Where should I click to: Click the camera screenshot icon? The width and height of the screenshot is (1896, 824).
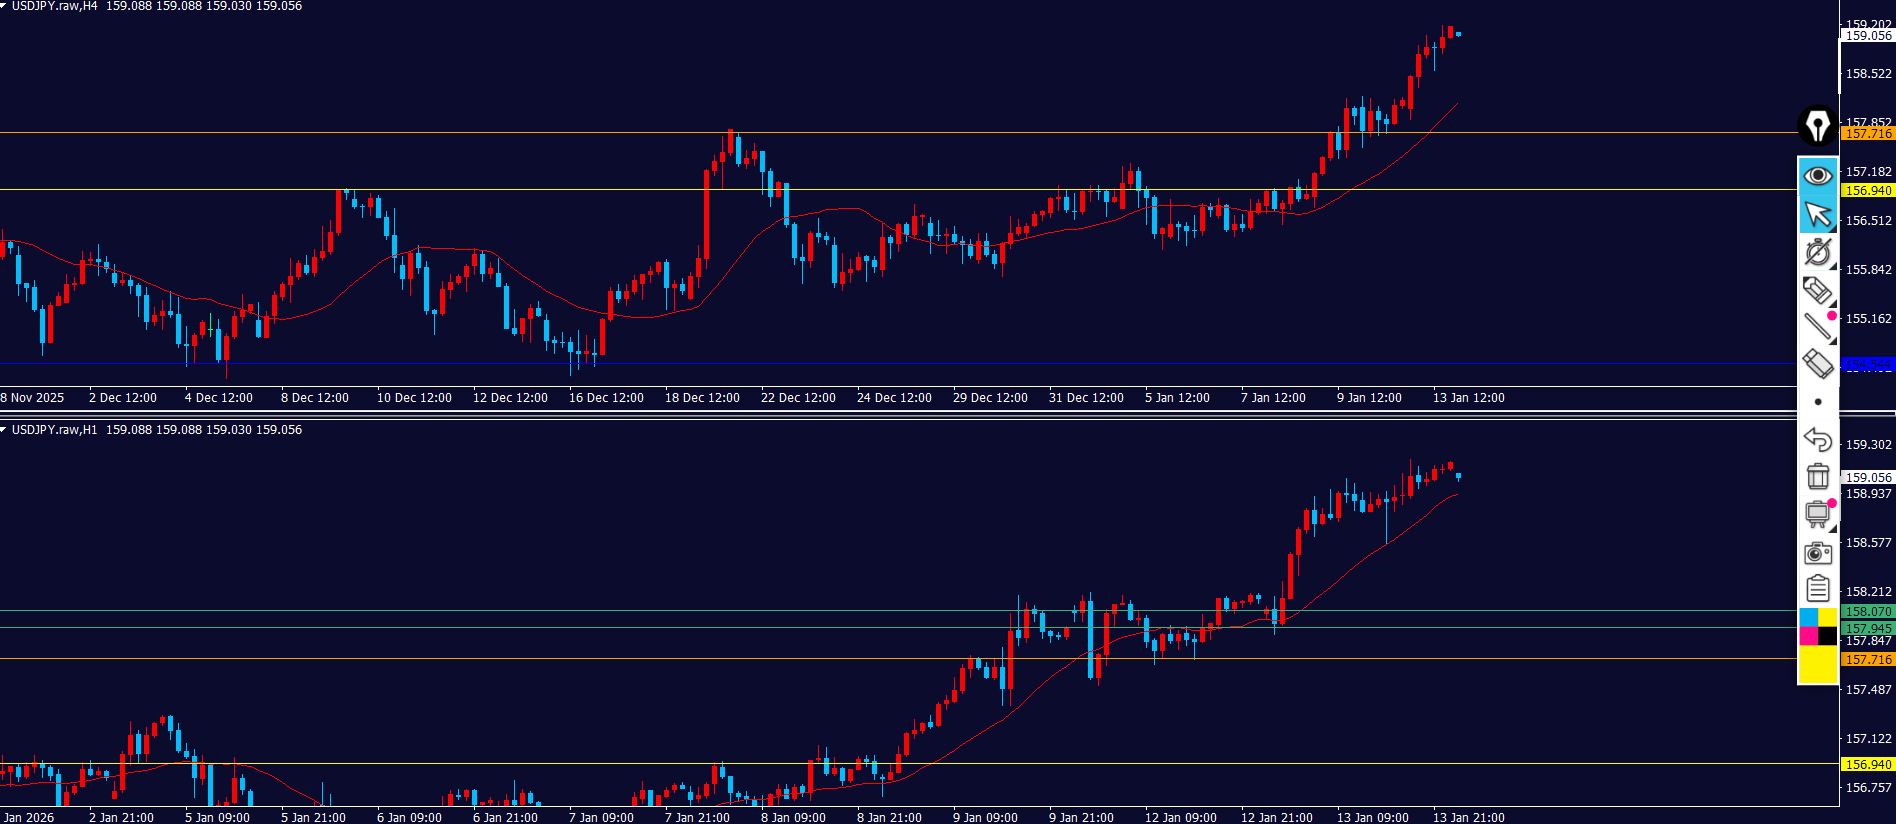tap(1817, 552)
